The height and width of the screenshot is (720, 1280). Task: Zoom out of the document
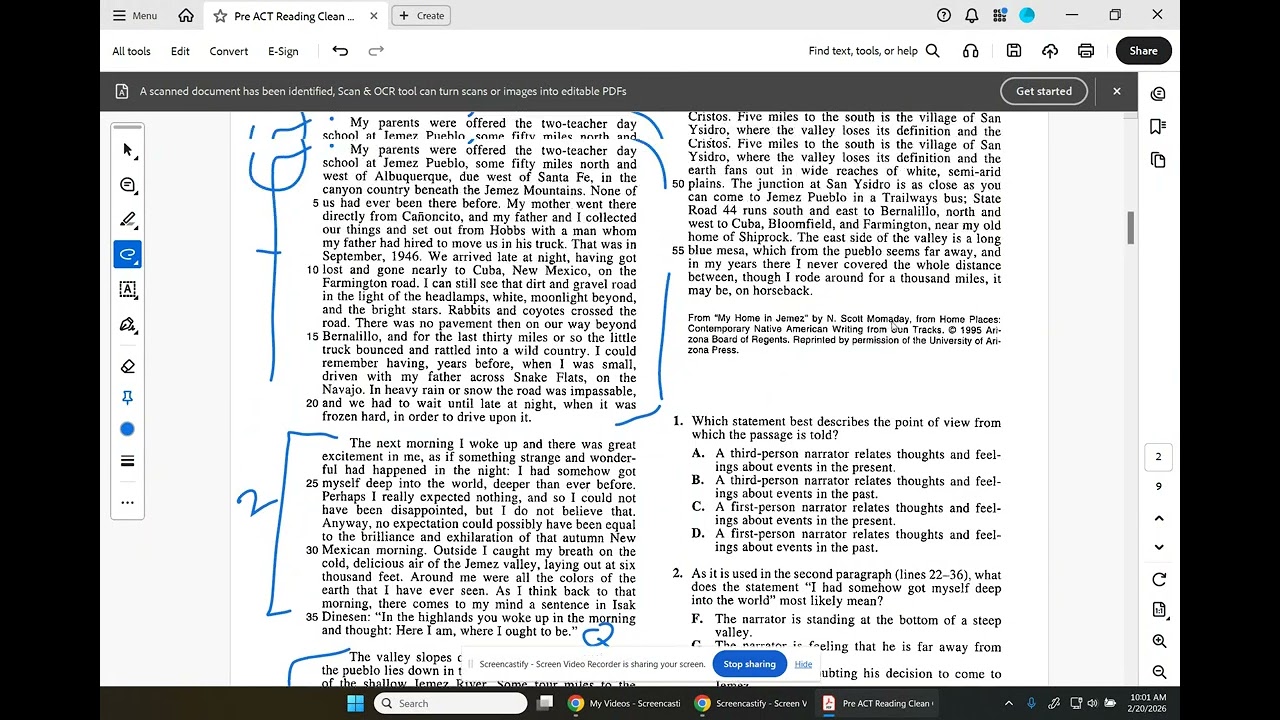(1159, 672)
